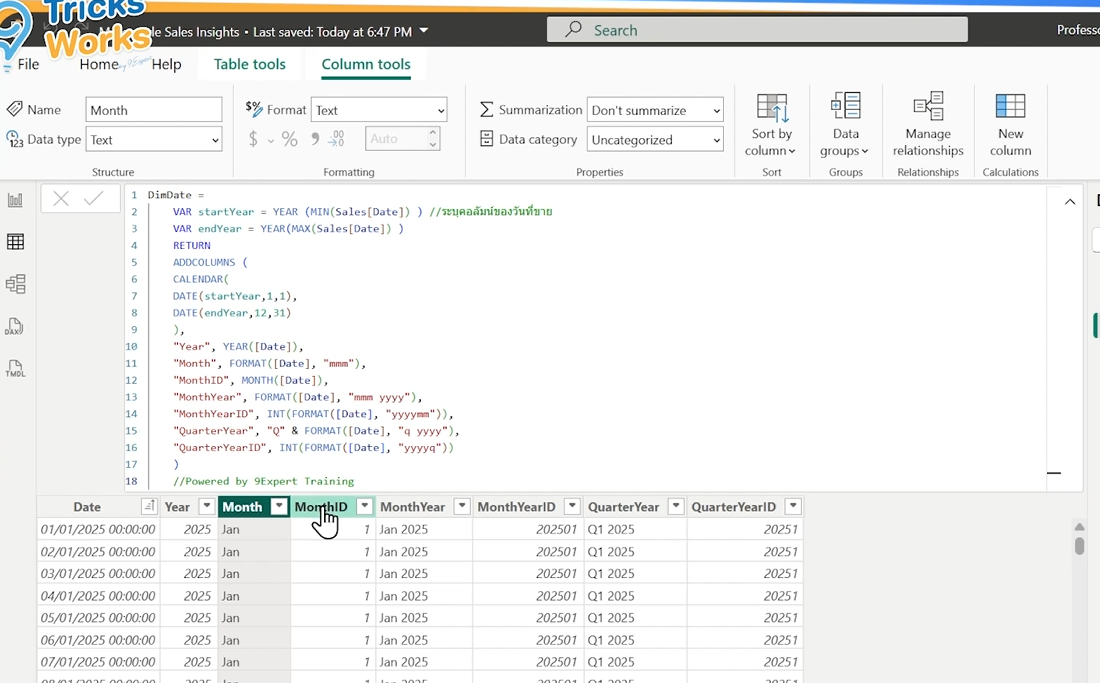
Task: Open DAX query view icon
Action: (x=15, y=327)
